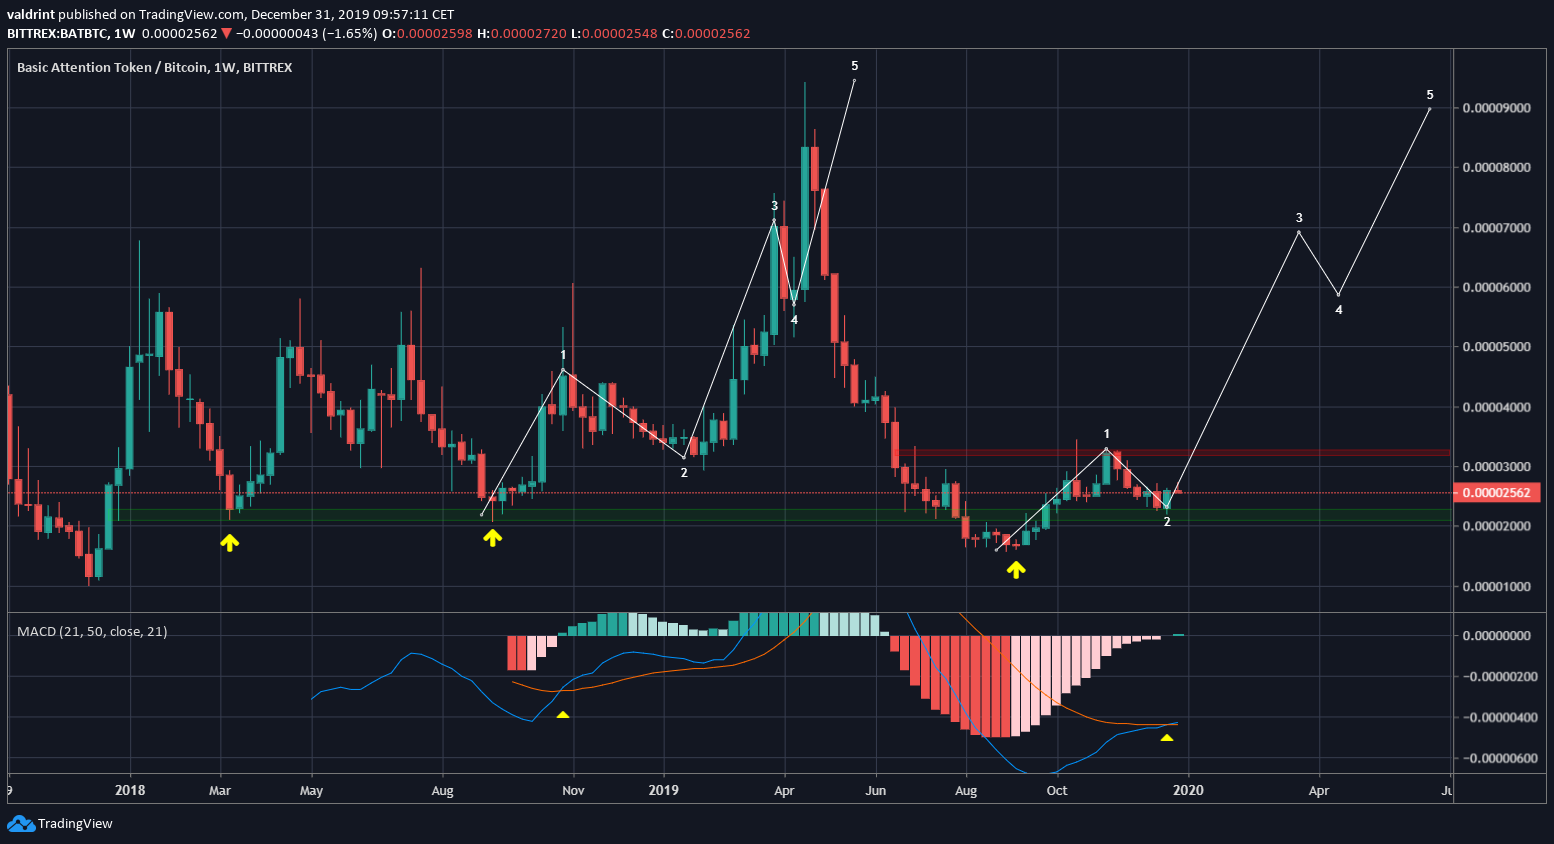Screen dimensions: 1554x844
Task: Click the rightmost yellow MACD triangle signal
Action: 1166,737
